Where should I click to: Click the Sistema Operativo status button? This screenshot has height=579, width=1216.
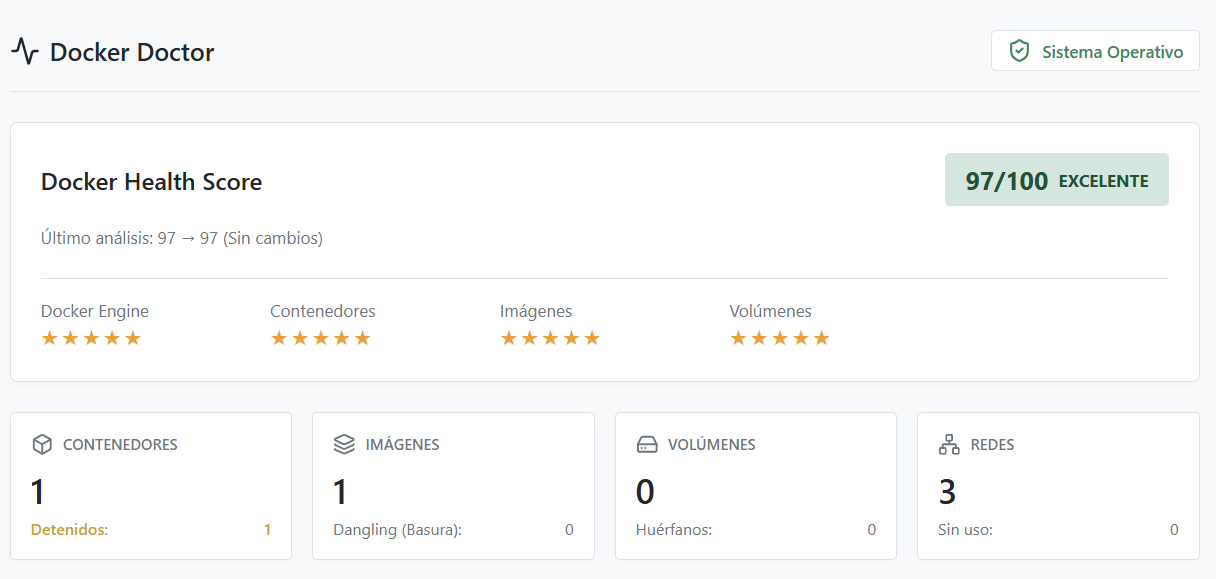tap(1095, 51)
